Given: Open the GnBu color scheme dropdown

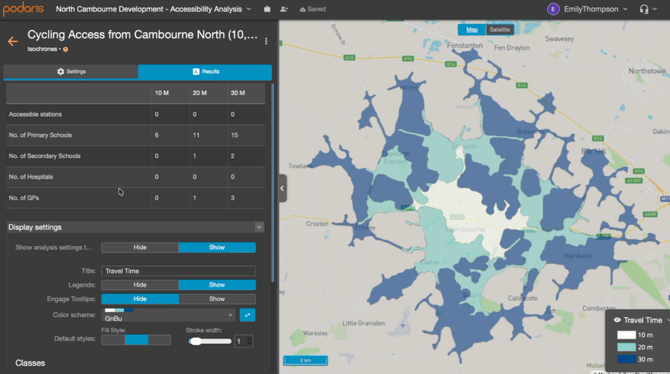Looking at the screenshot, I should 168,315.
